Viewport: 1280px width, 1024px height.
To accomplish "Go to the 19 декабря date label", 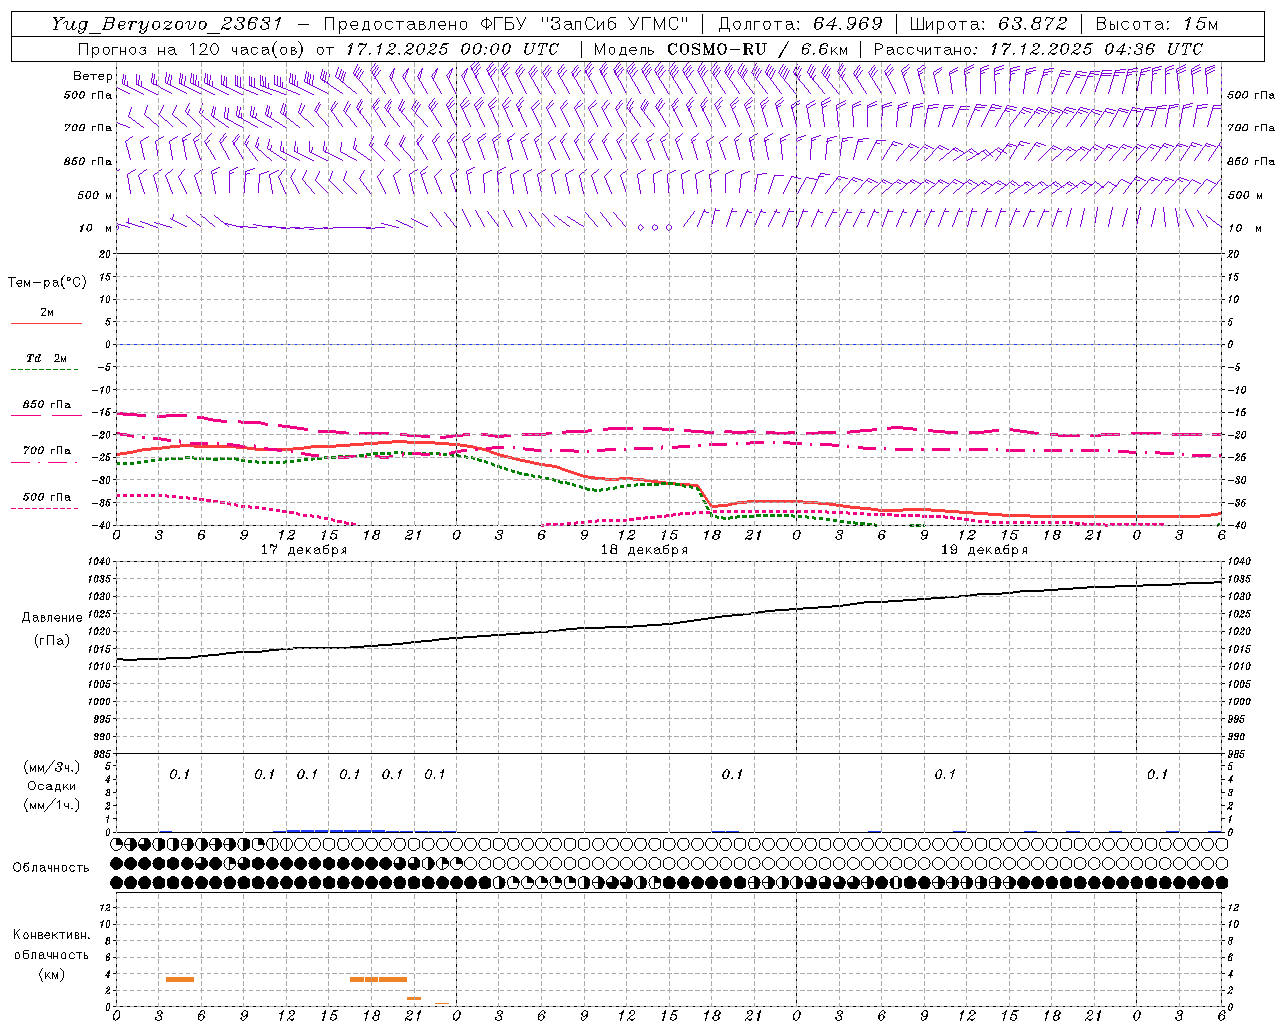I will [984, 550].
